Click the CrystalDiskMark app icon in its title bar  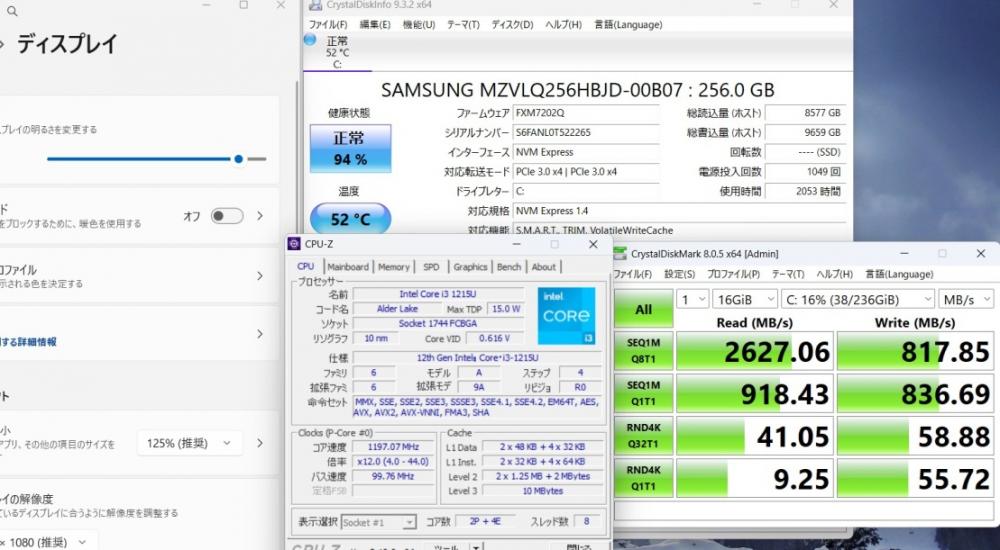pyautogui.click(x=619, y=253)
